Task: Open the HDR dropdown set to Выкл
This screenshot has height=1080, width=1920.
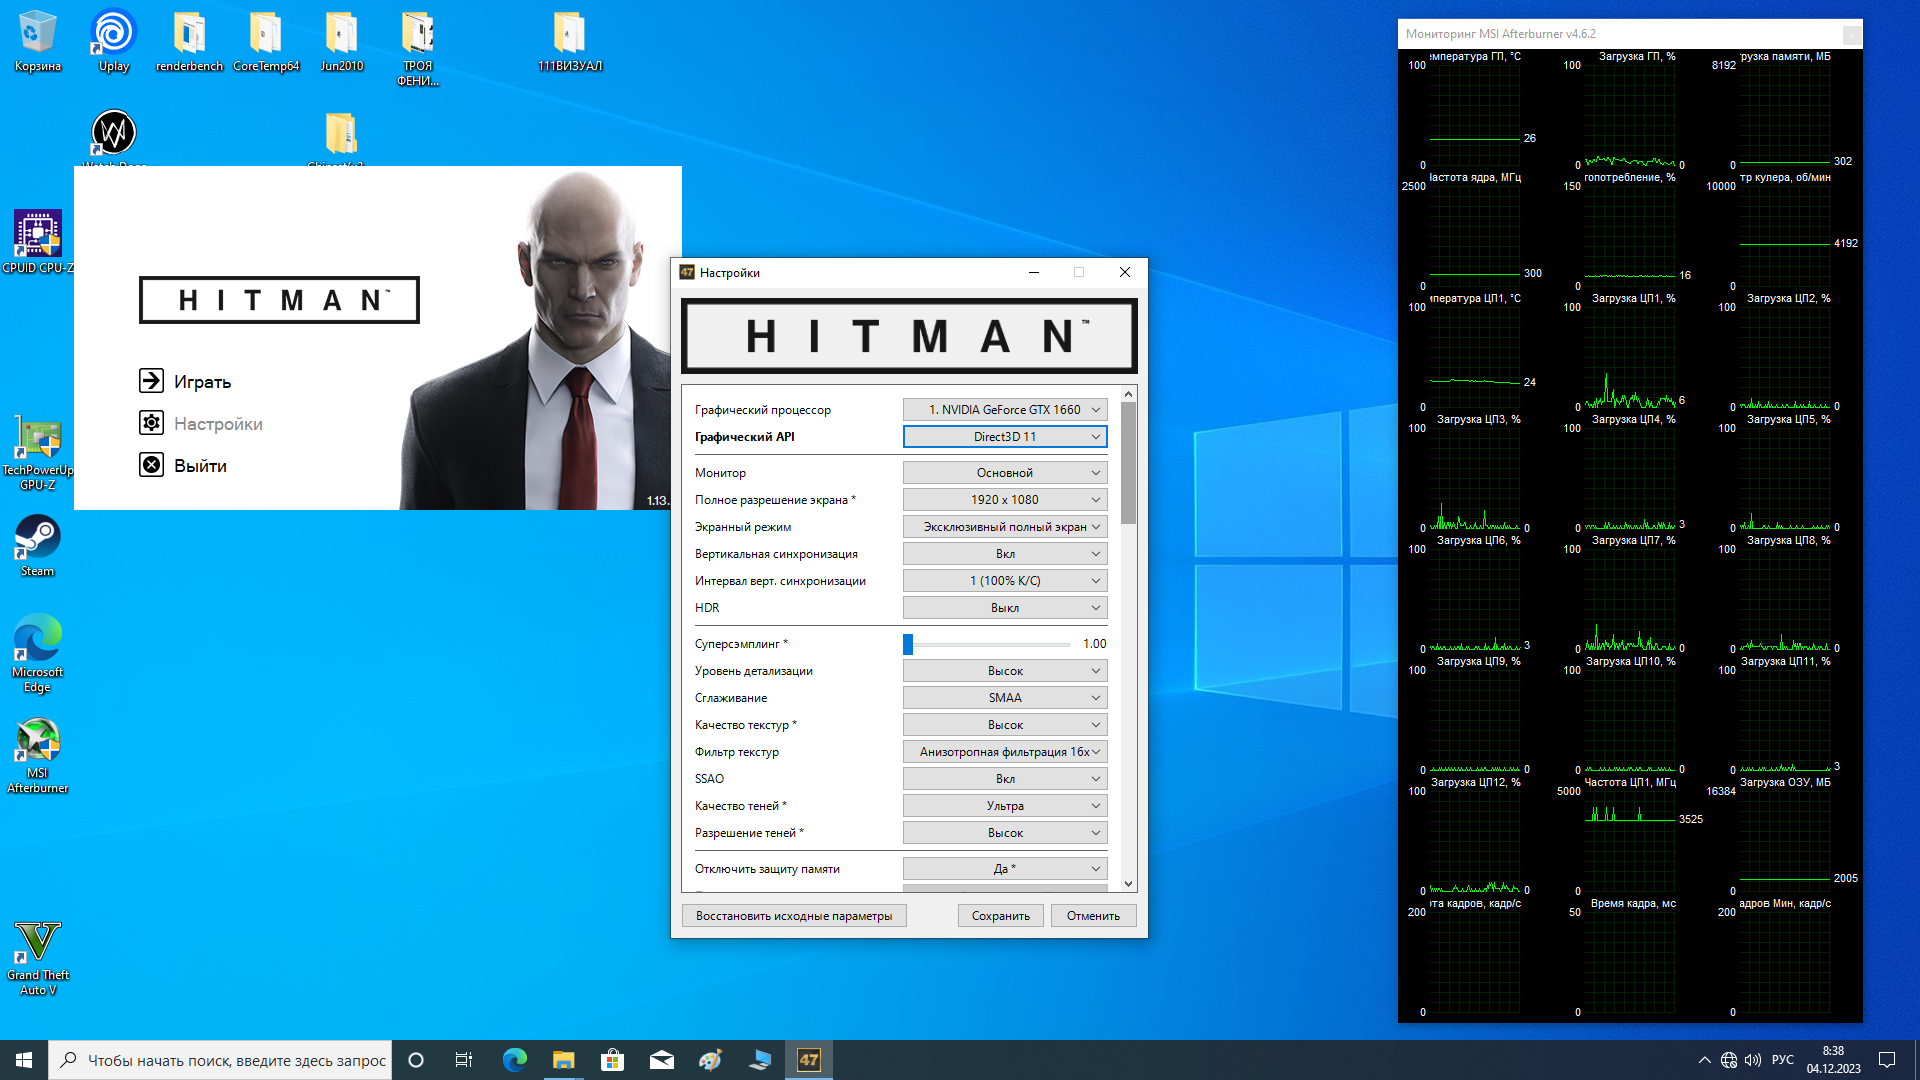Action: point(1004,608)
